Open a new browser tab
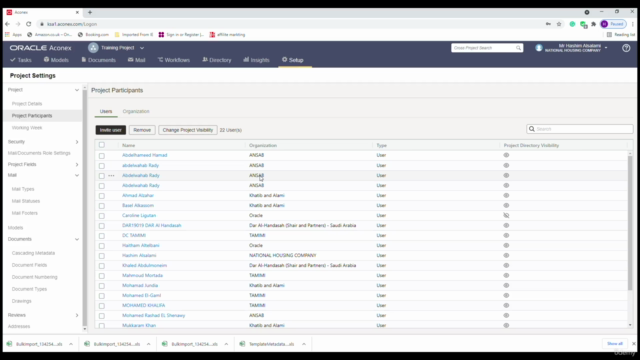 [90, 12]
